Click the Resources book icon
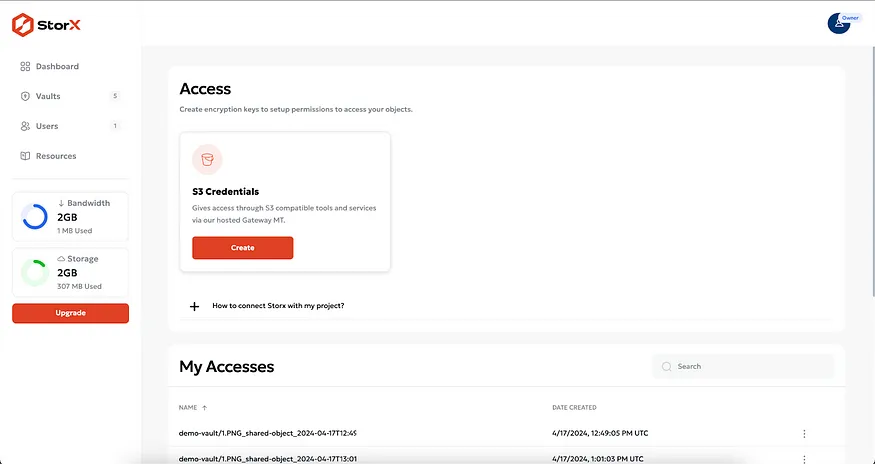 coord(25,156)
